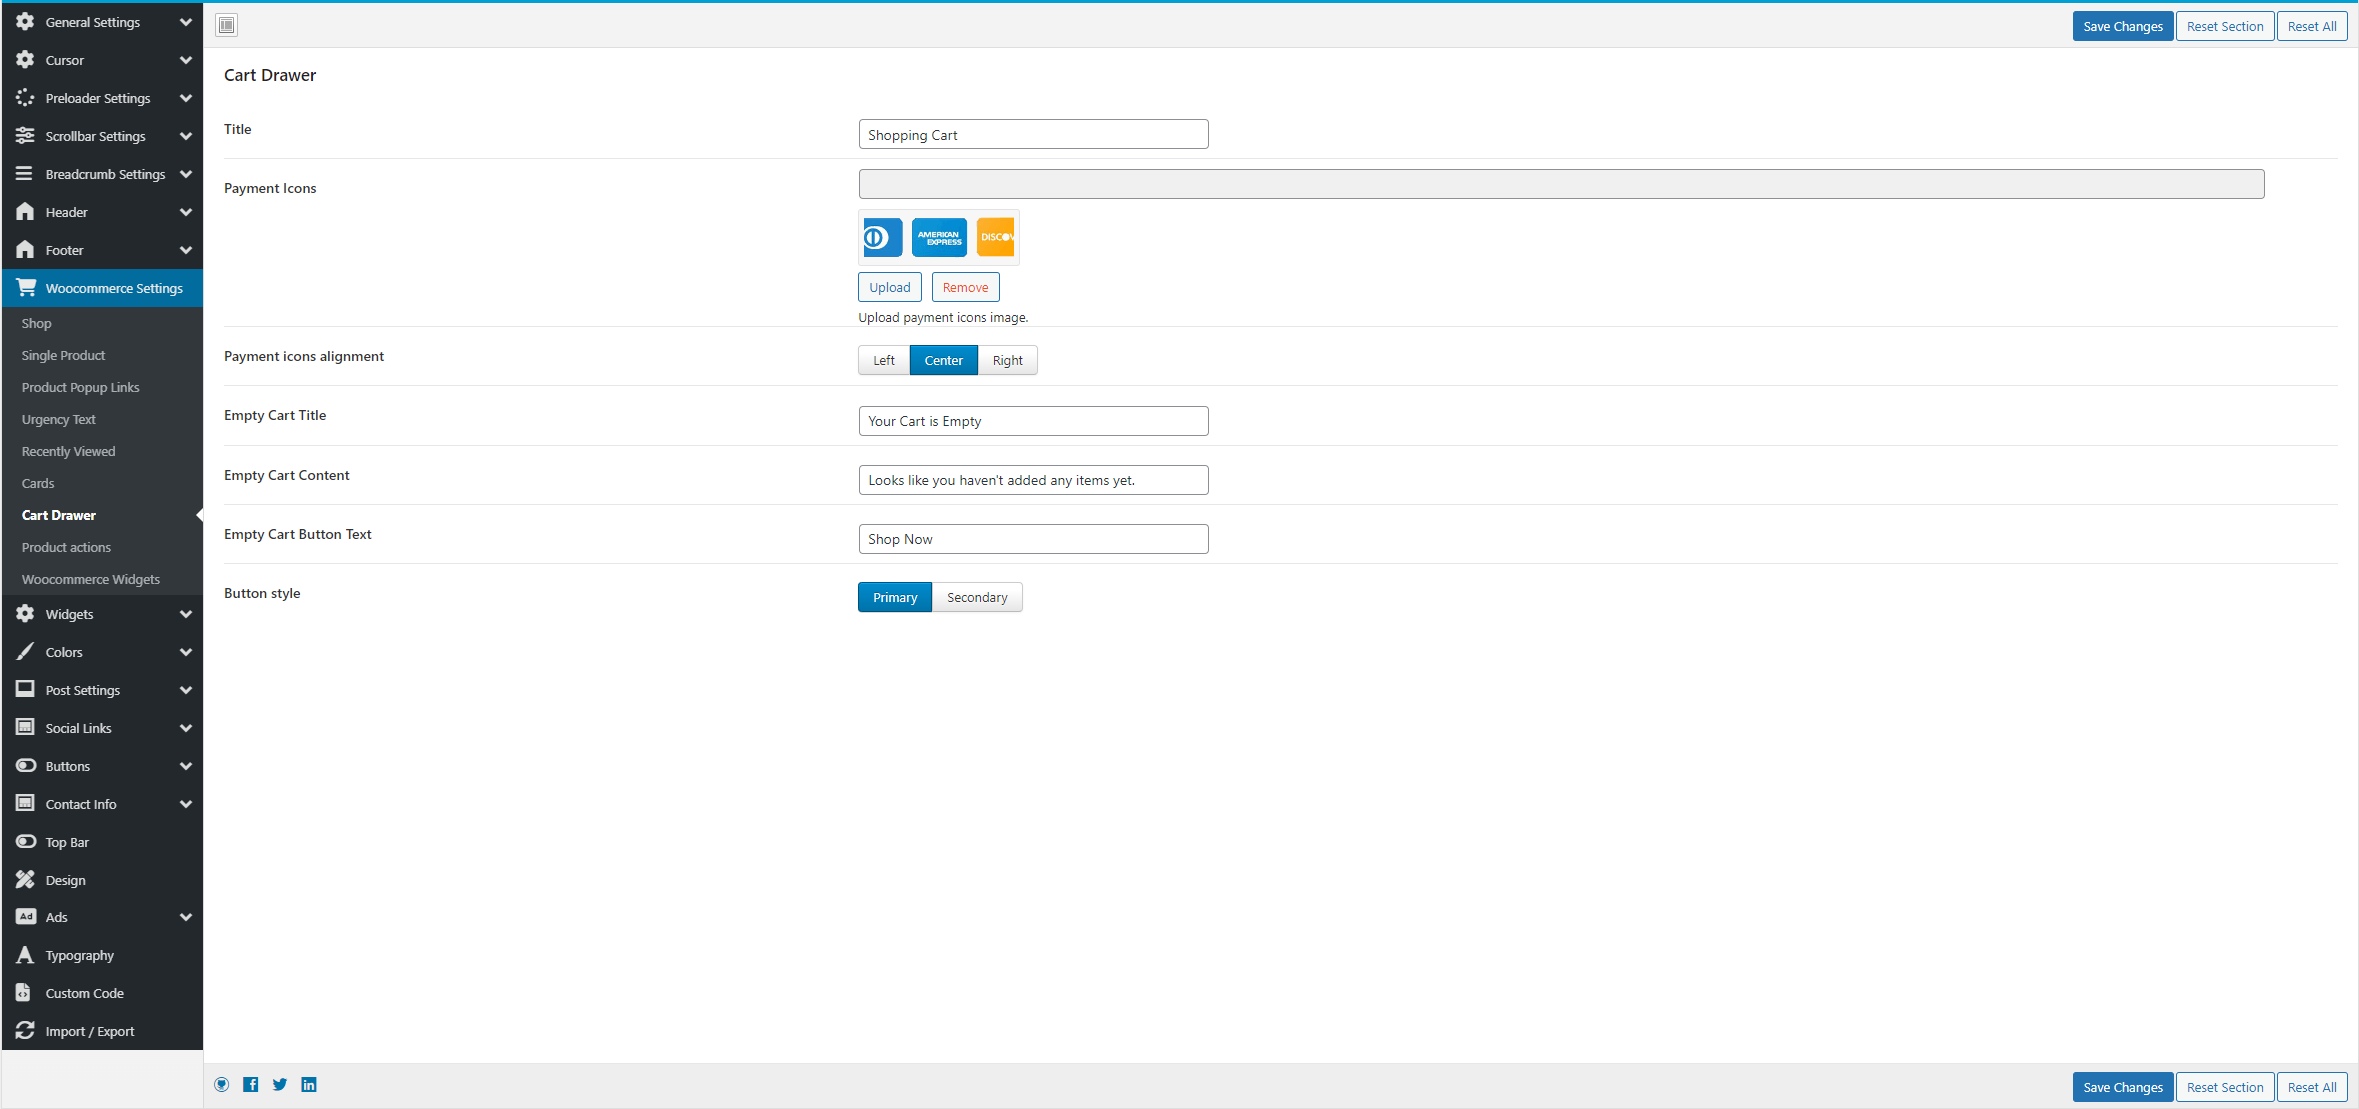Set payment icons alignment to Right
This screenshot has height=1109, width=2359.
pos(1007,360)
